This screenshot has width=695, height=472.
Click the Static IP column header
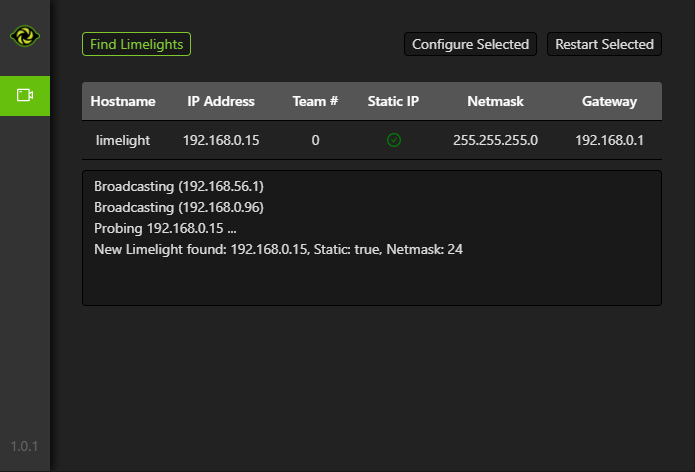pos(393,101)
